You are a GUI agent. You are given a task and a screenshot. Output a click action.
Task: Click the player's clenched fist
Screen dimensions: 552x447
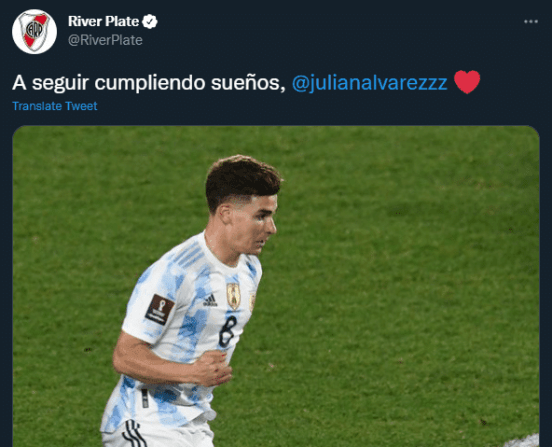[214, 369]
